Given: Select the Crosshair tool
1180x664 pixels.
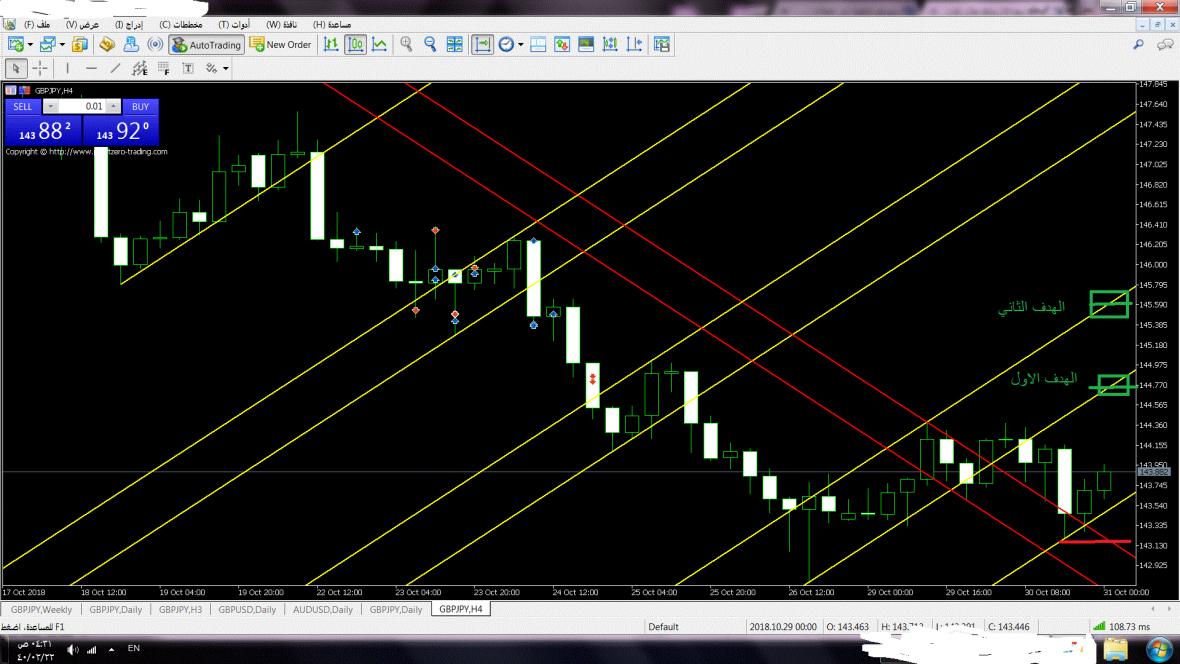Looking at the screenshot, I should tap(40, 68).
